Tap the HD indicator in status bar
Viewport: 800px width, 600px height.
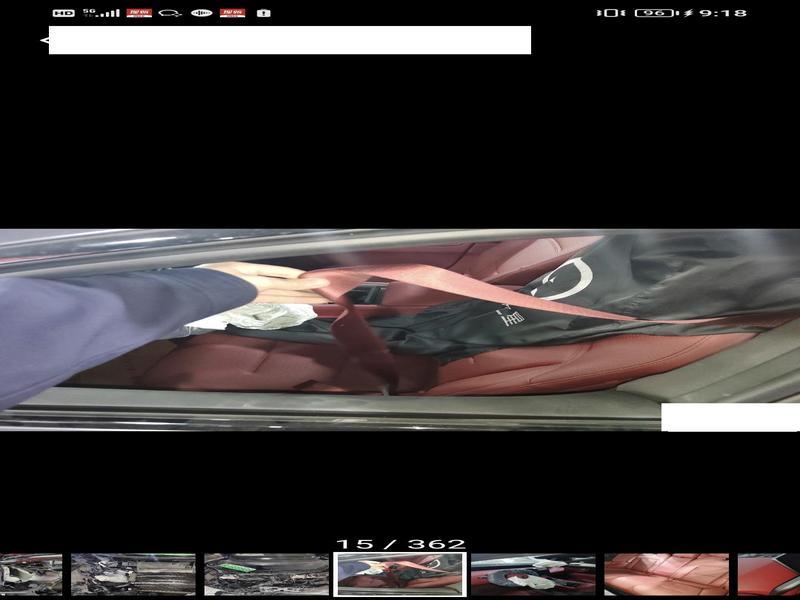(x=63, y=13)
